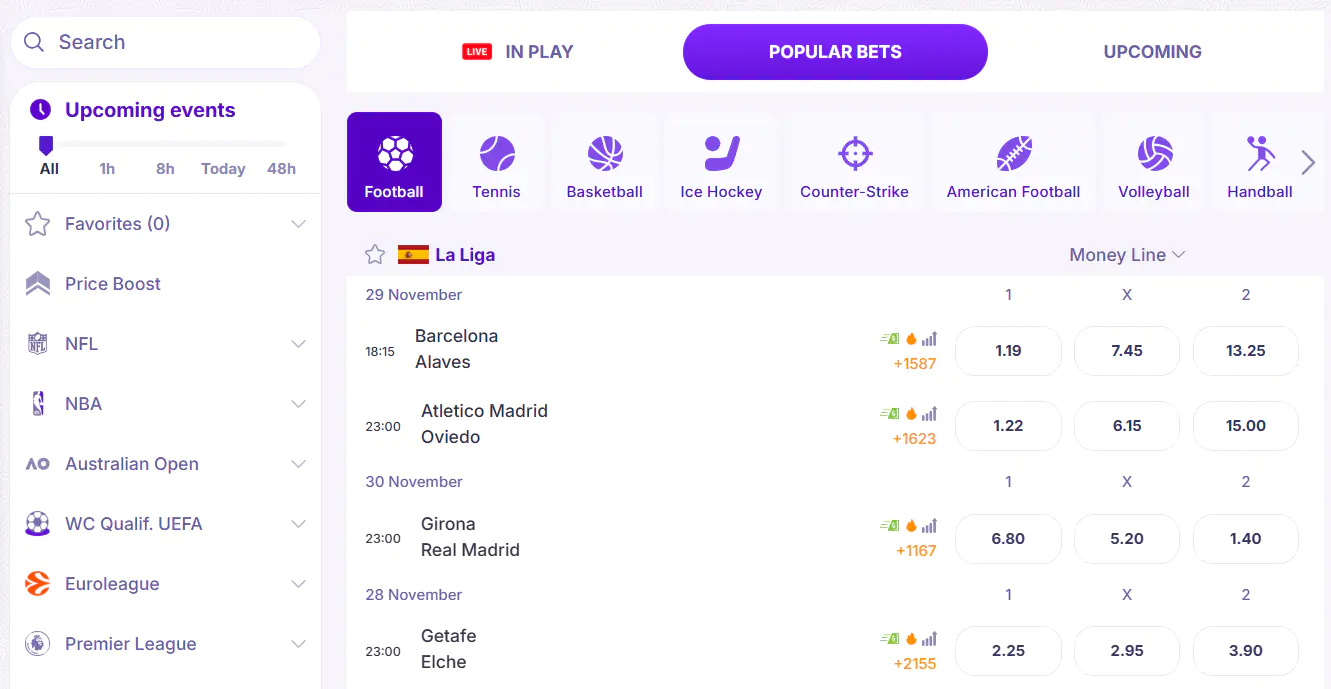Bet on Barcelona win at 1.19
The image size is (1331, 689).
coord(1008,351)
